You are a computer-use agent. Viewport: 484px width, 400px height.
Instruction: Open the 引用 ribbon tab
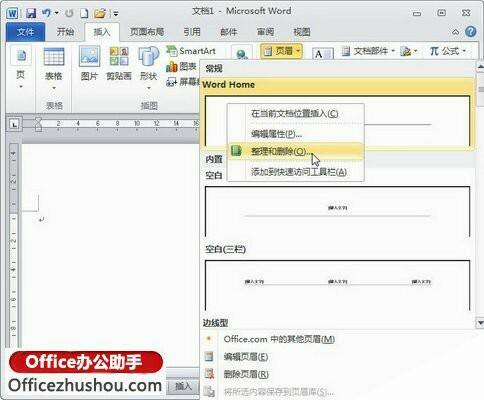pyautogui.click(x=192, y=32)
